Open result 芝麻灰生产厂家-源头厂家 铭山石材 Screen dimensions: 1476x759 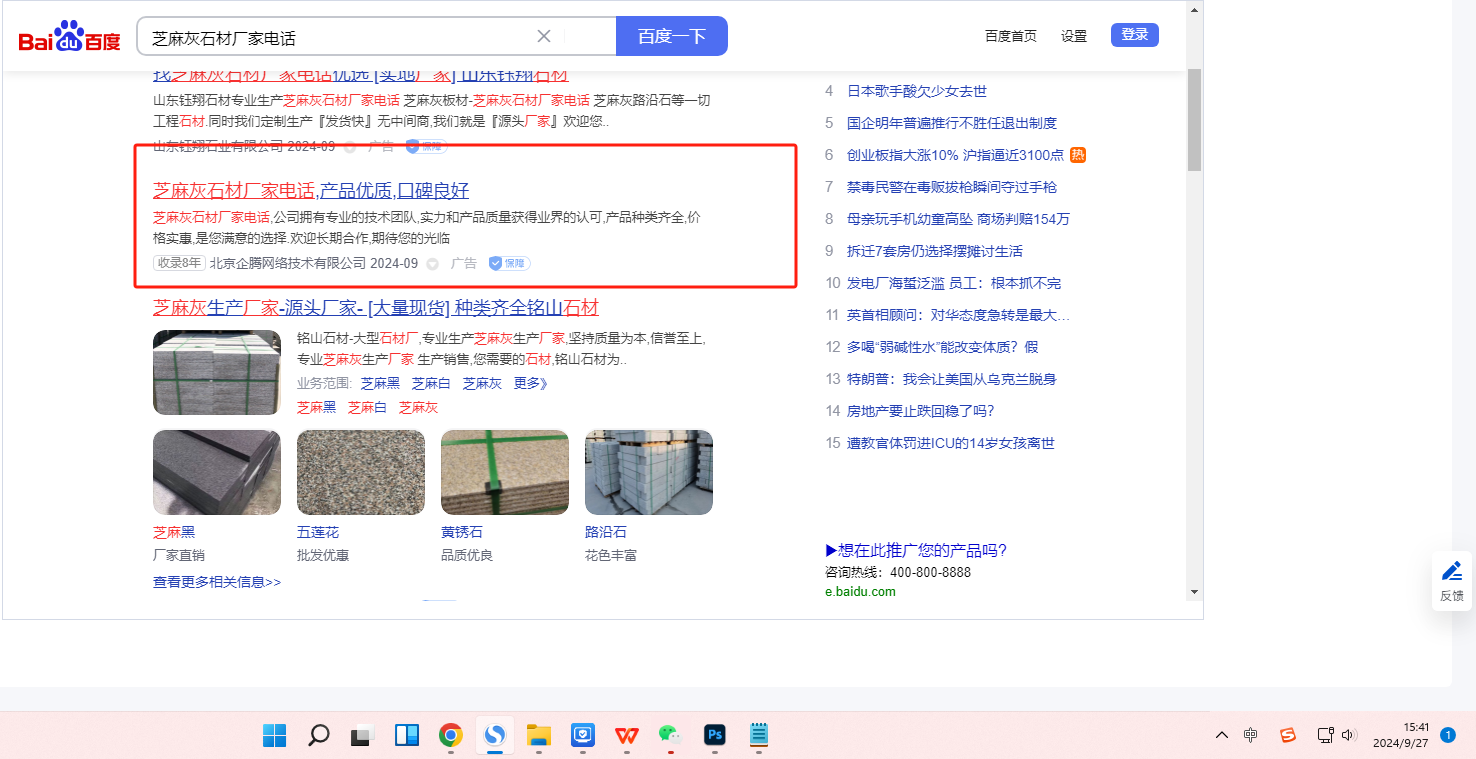[376, 308]
